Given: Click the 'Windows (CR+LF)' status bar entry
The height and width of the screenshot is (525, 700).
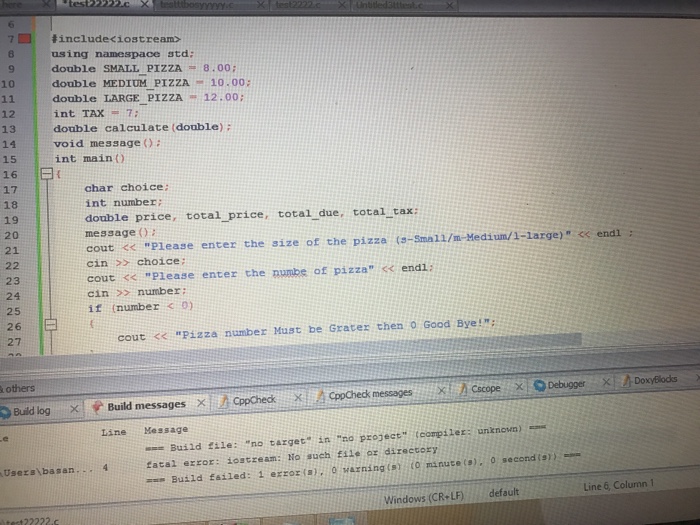Looking at the screenshot, I should point(424,497).
